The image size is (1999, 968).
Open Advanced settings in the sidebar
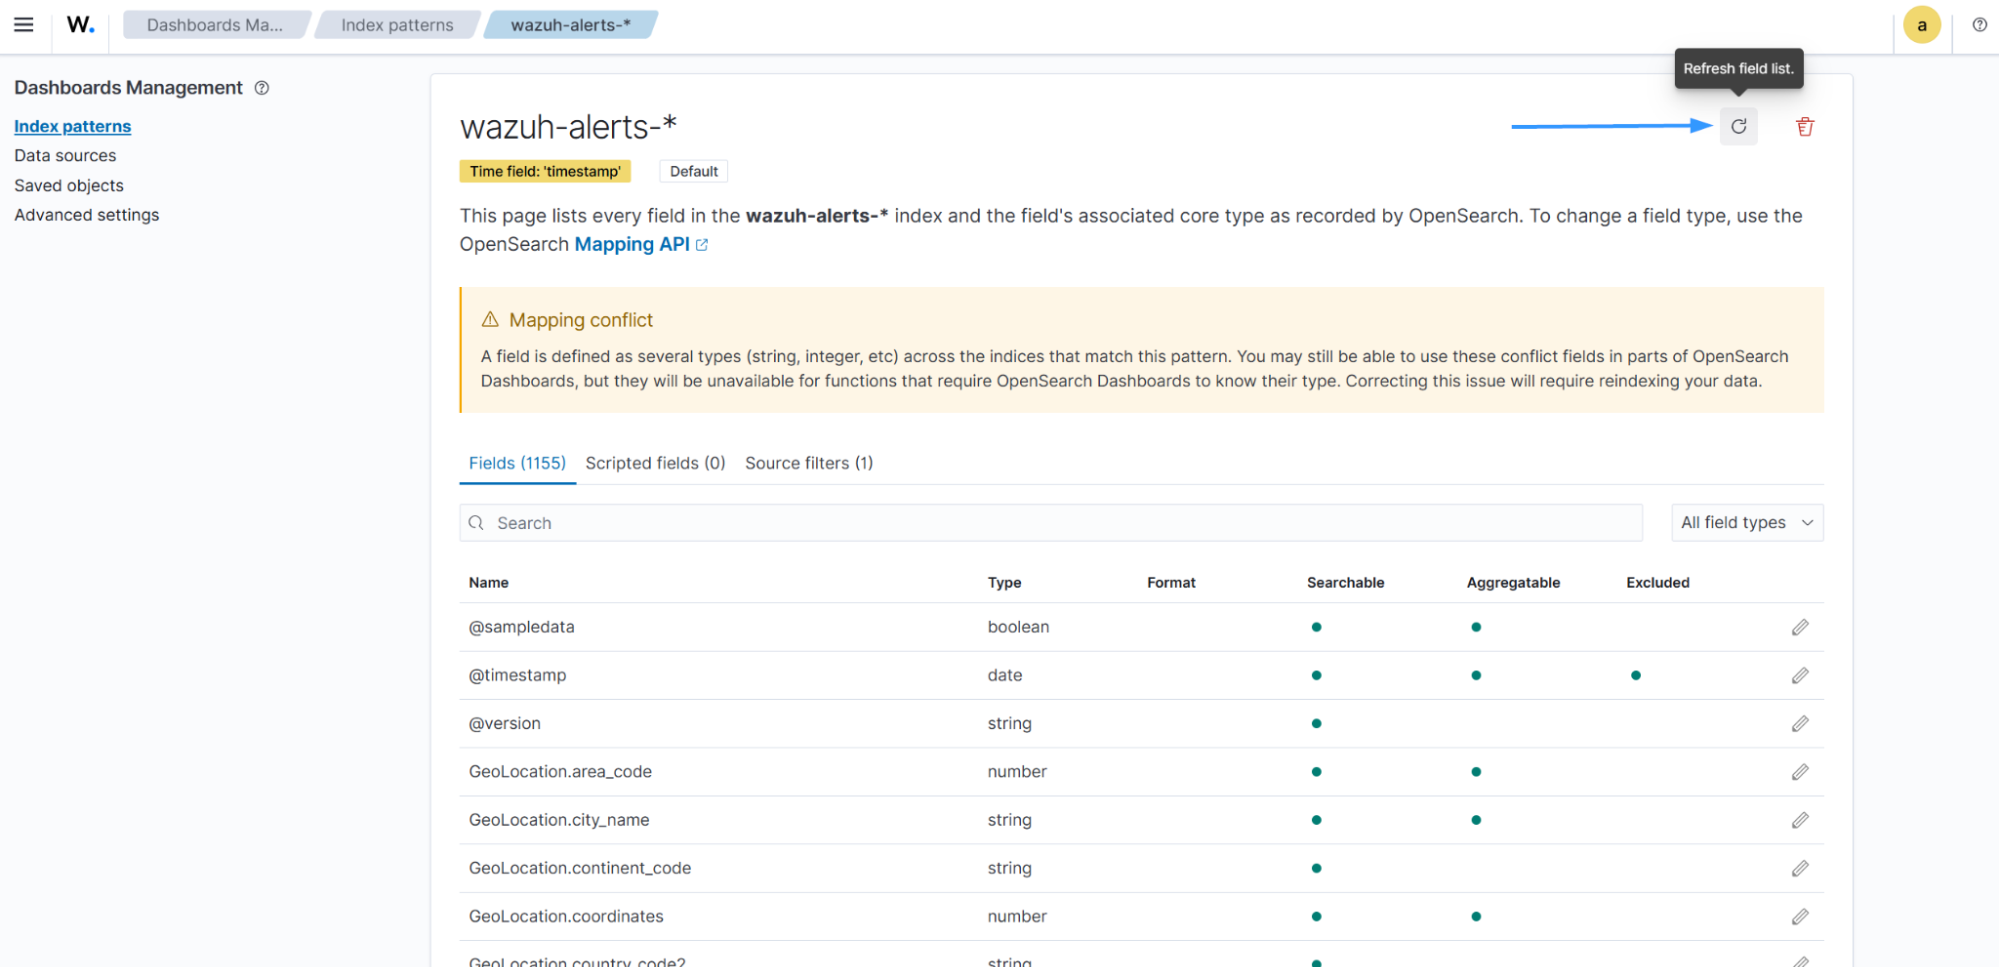point(86,215)
